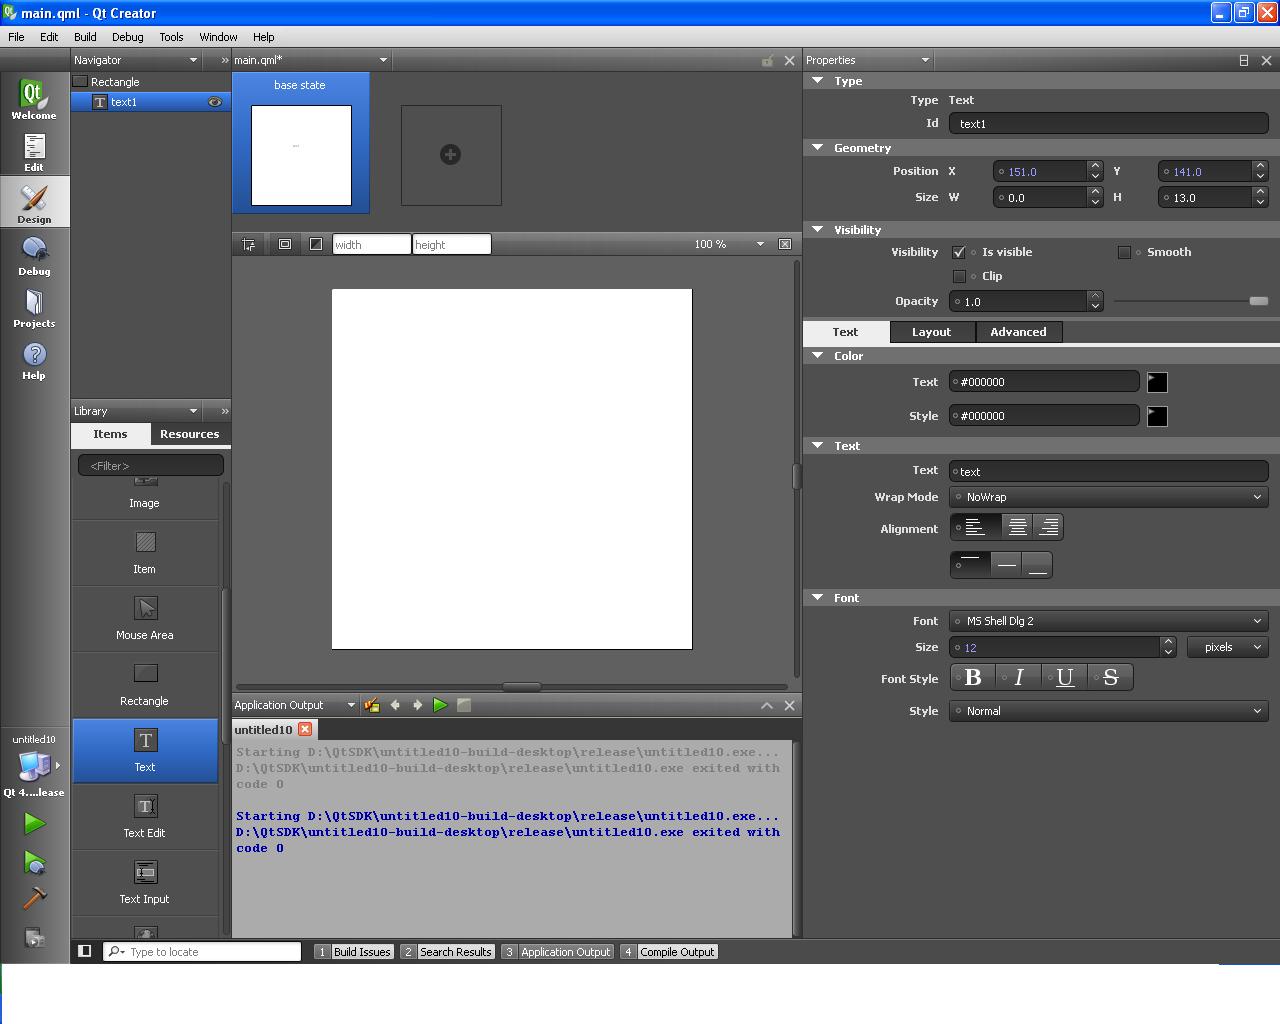Click the green Run button in sidebar
The image size is (1280, 1024).
click(x=34, y=823)
